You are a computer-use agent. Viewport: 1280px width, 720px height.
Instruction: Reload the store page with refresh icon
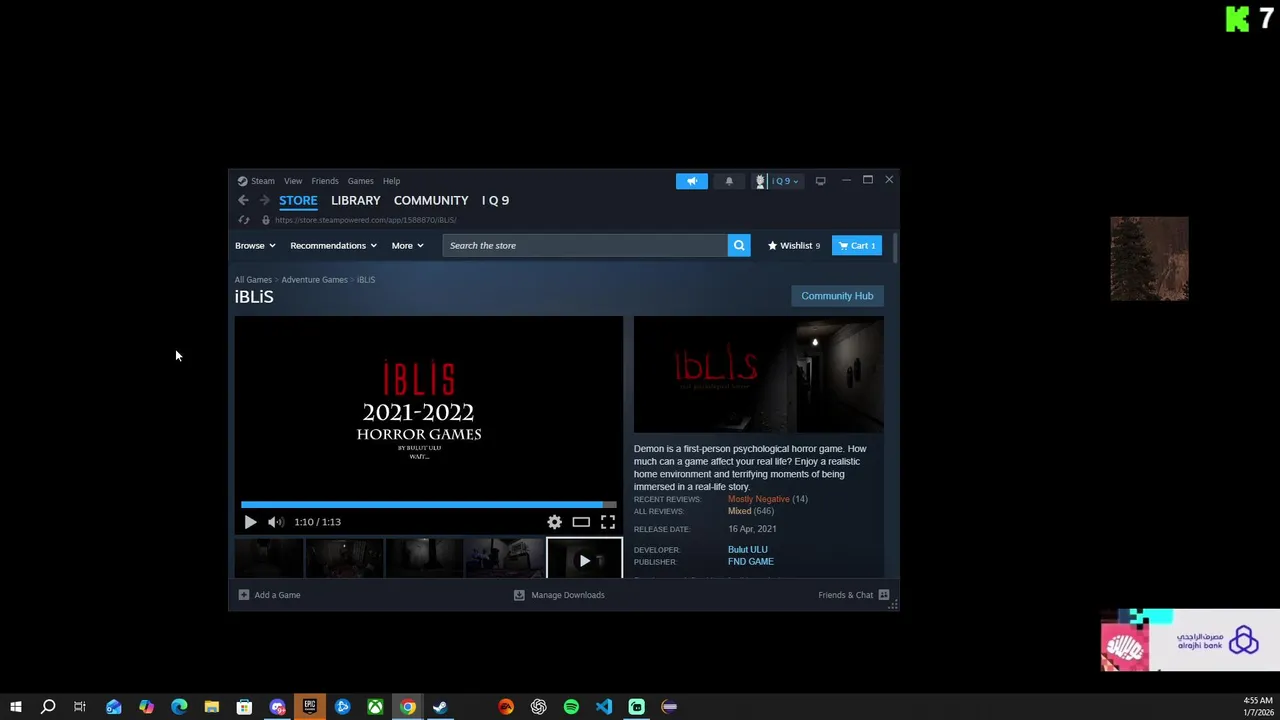(x=244, y=220)
